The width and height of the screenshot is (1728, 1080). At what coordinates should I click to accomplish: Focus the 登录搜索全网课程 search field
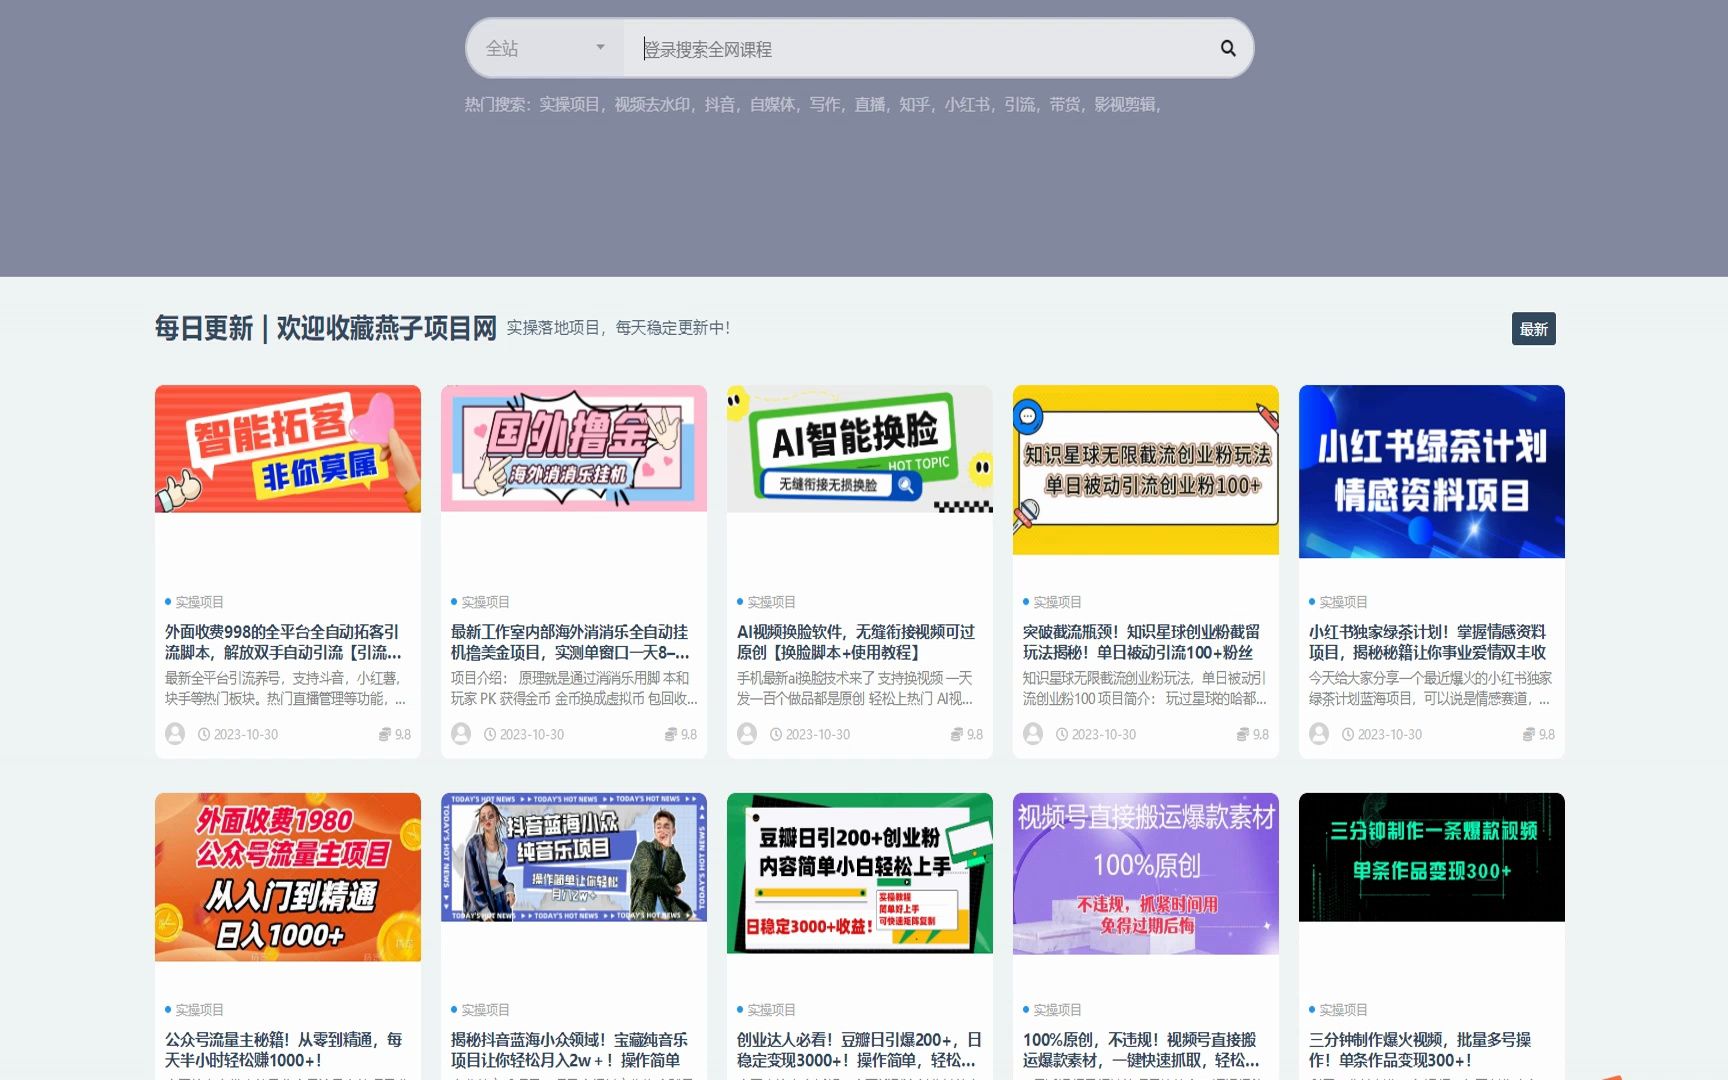coord(915,48)
